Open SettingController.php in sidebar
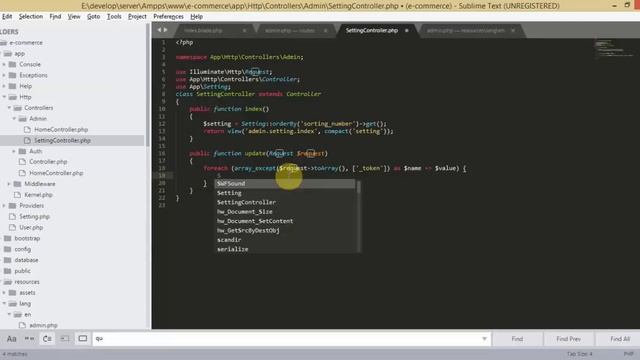The image size is (640, 360). tap(62, 140)
